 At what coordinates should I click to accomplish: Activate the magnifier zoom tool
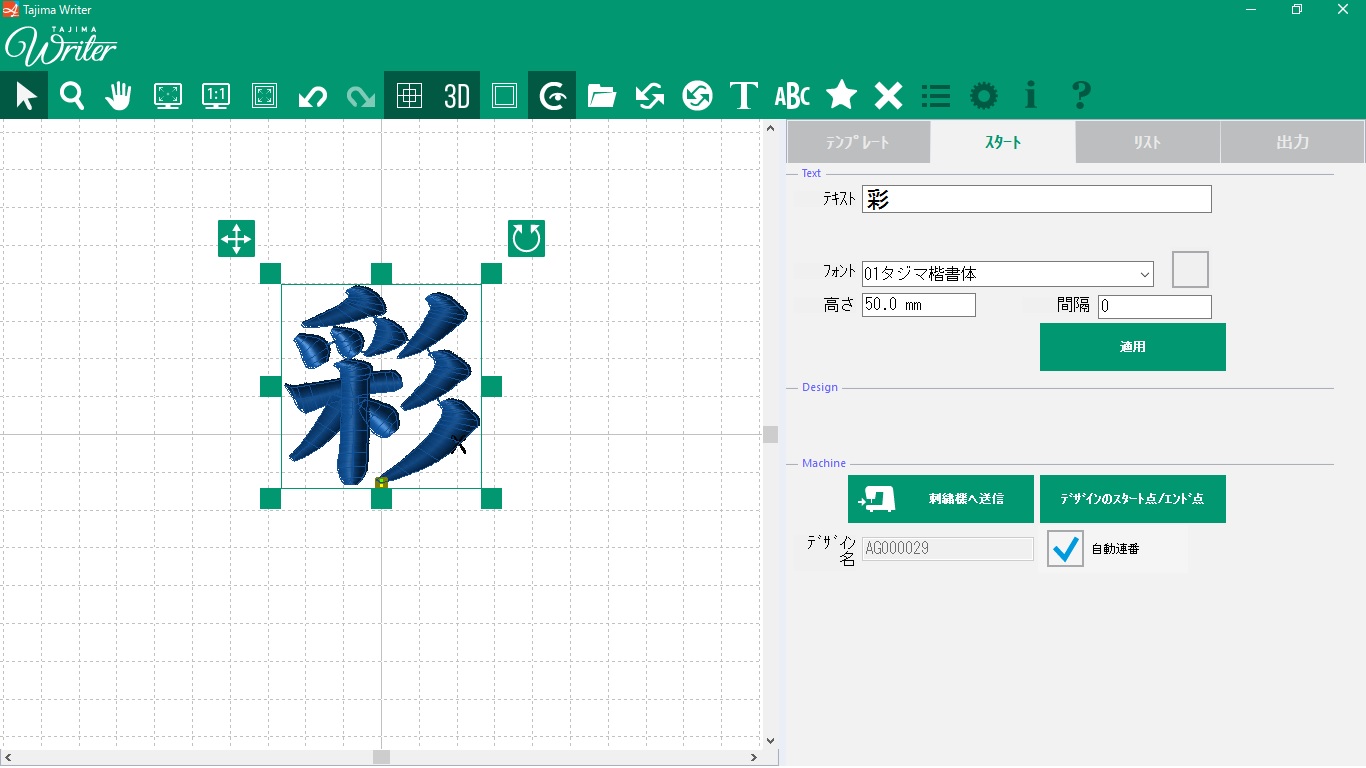click(72, 95)
